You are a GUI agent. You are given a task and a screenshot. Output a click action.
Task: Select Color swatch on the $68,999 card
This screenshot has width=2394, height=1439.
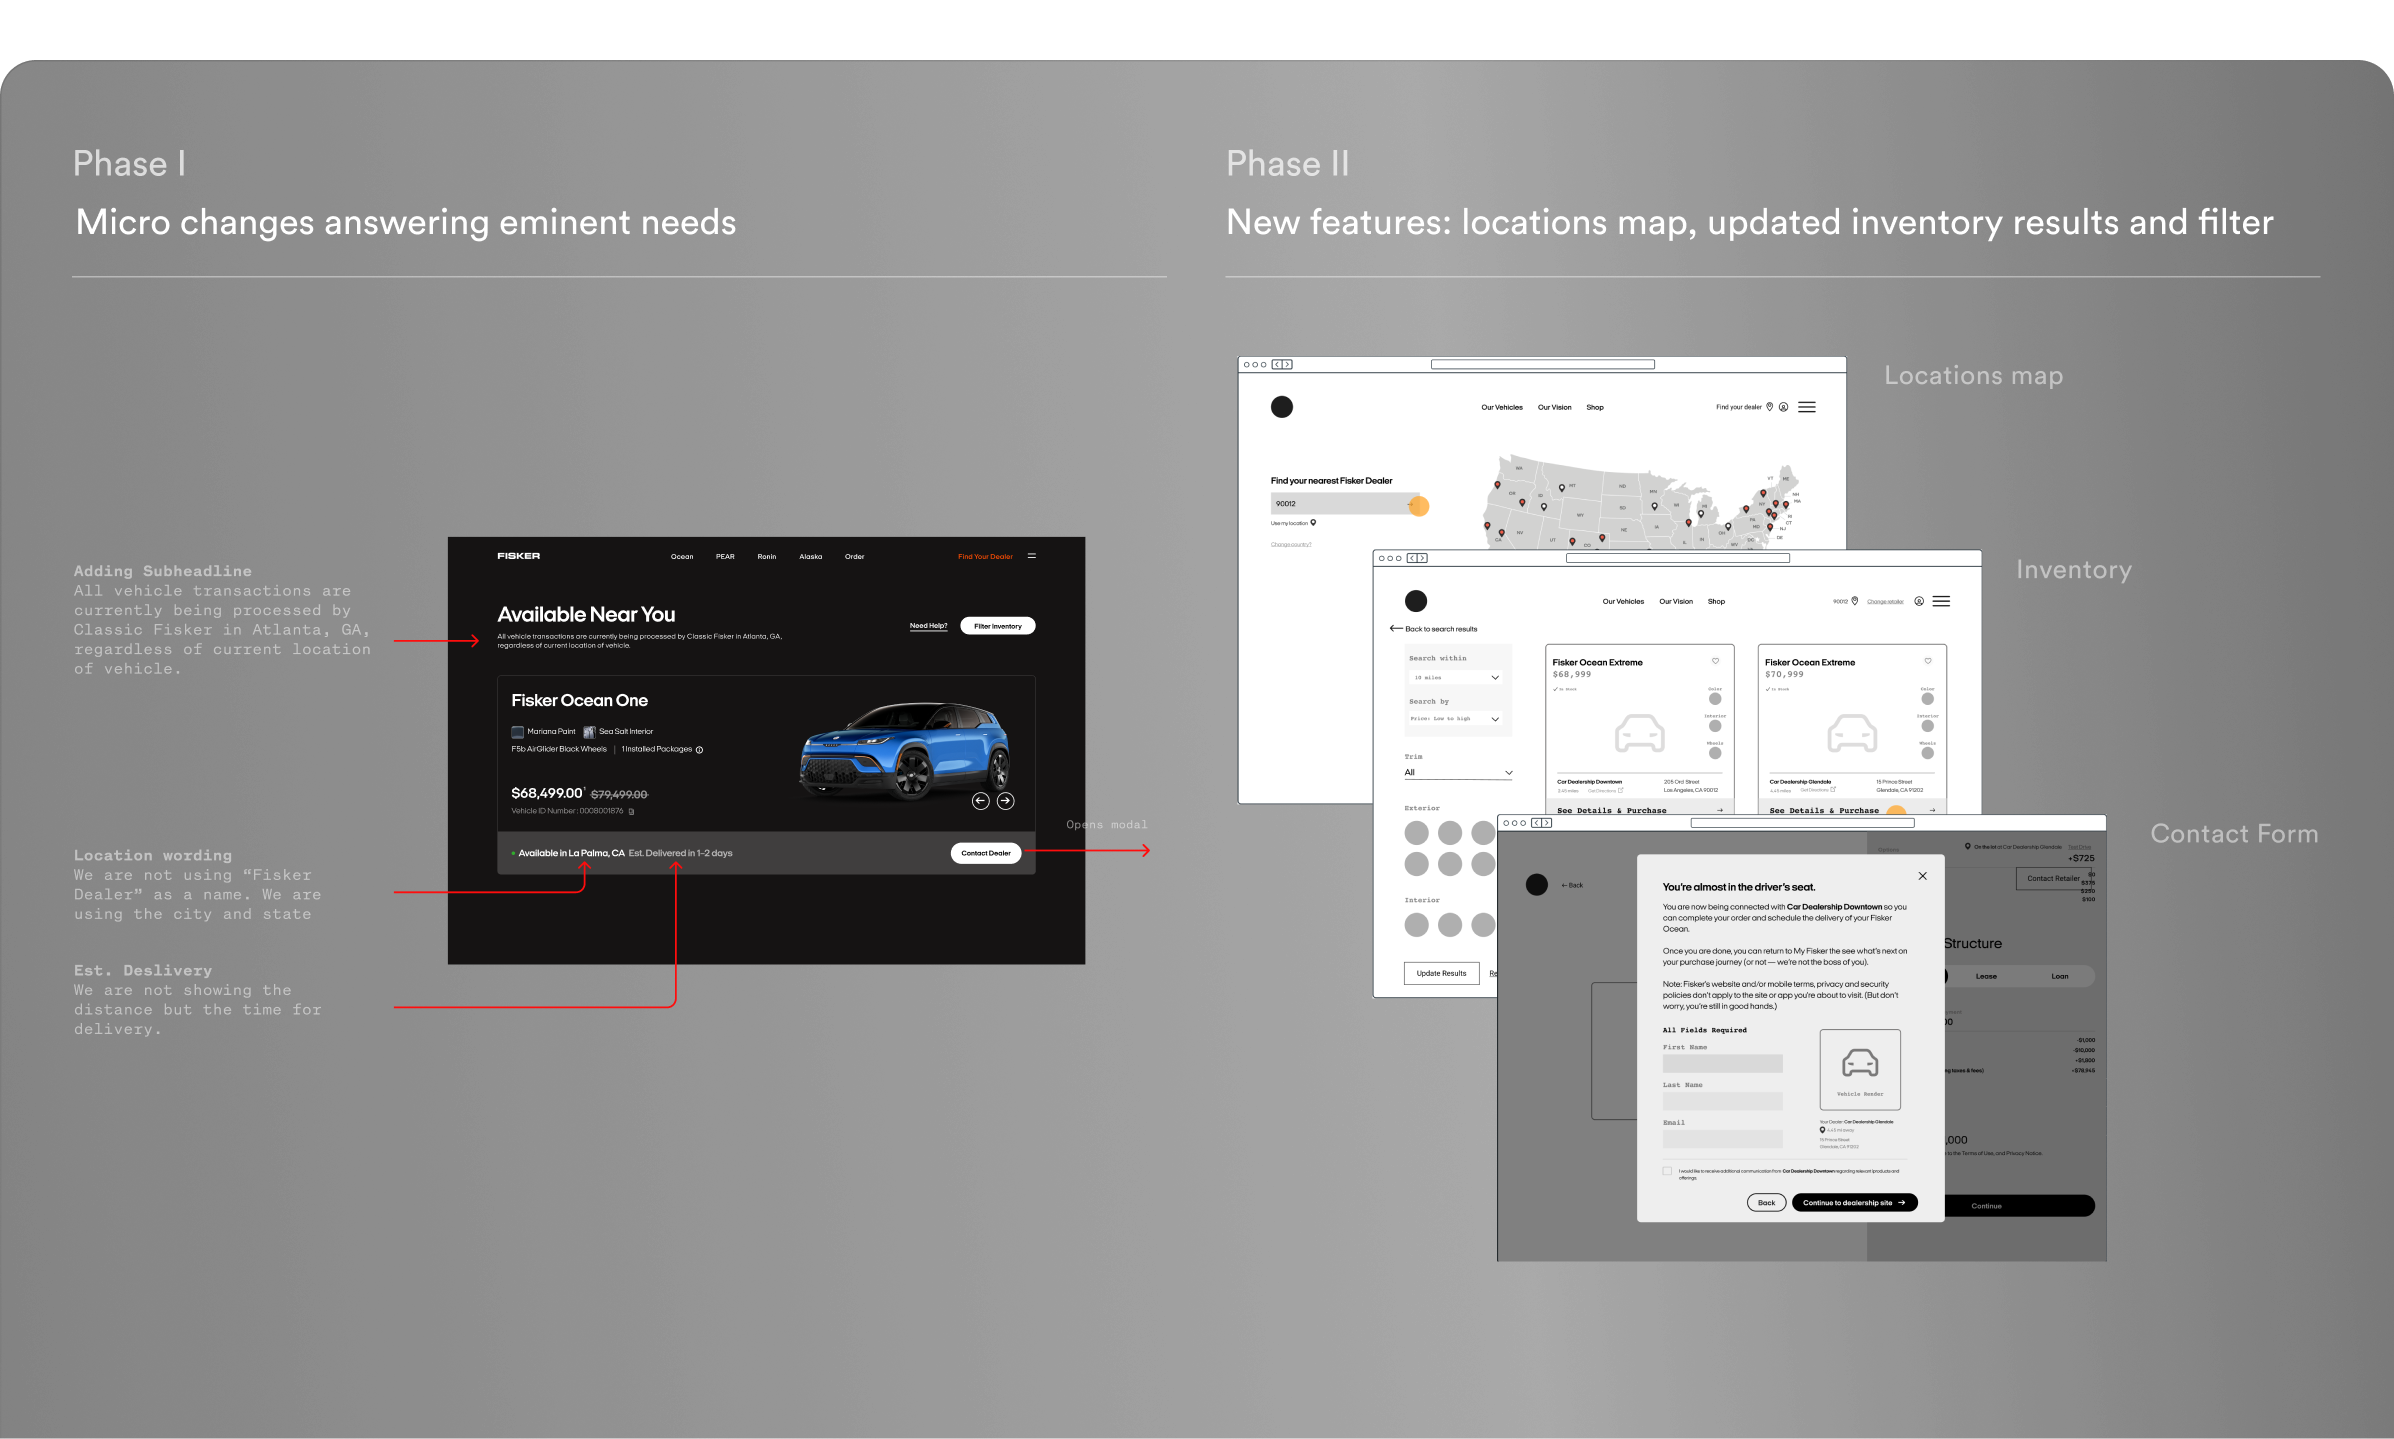(x=1715, y=699)
